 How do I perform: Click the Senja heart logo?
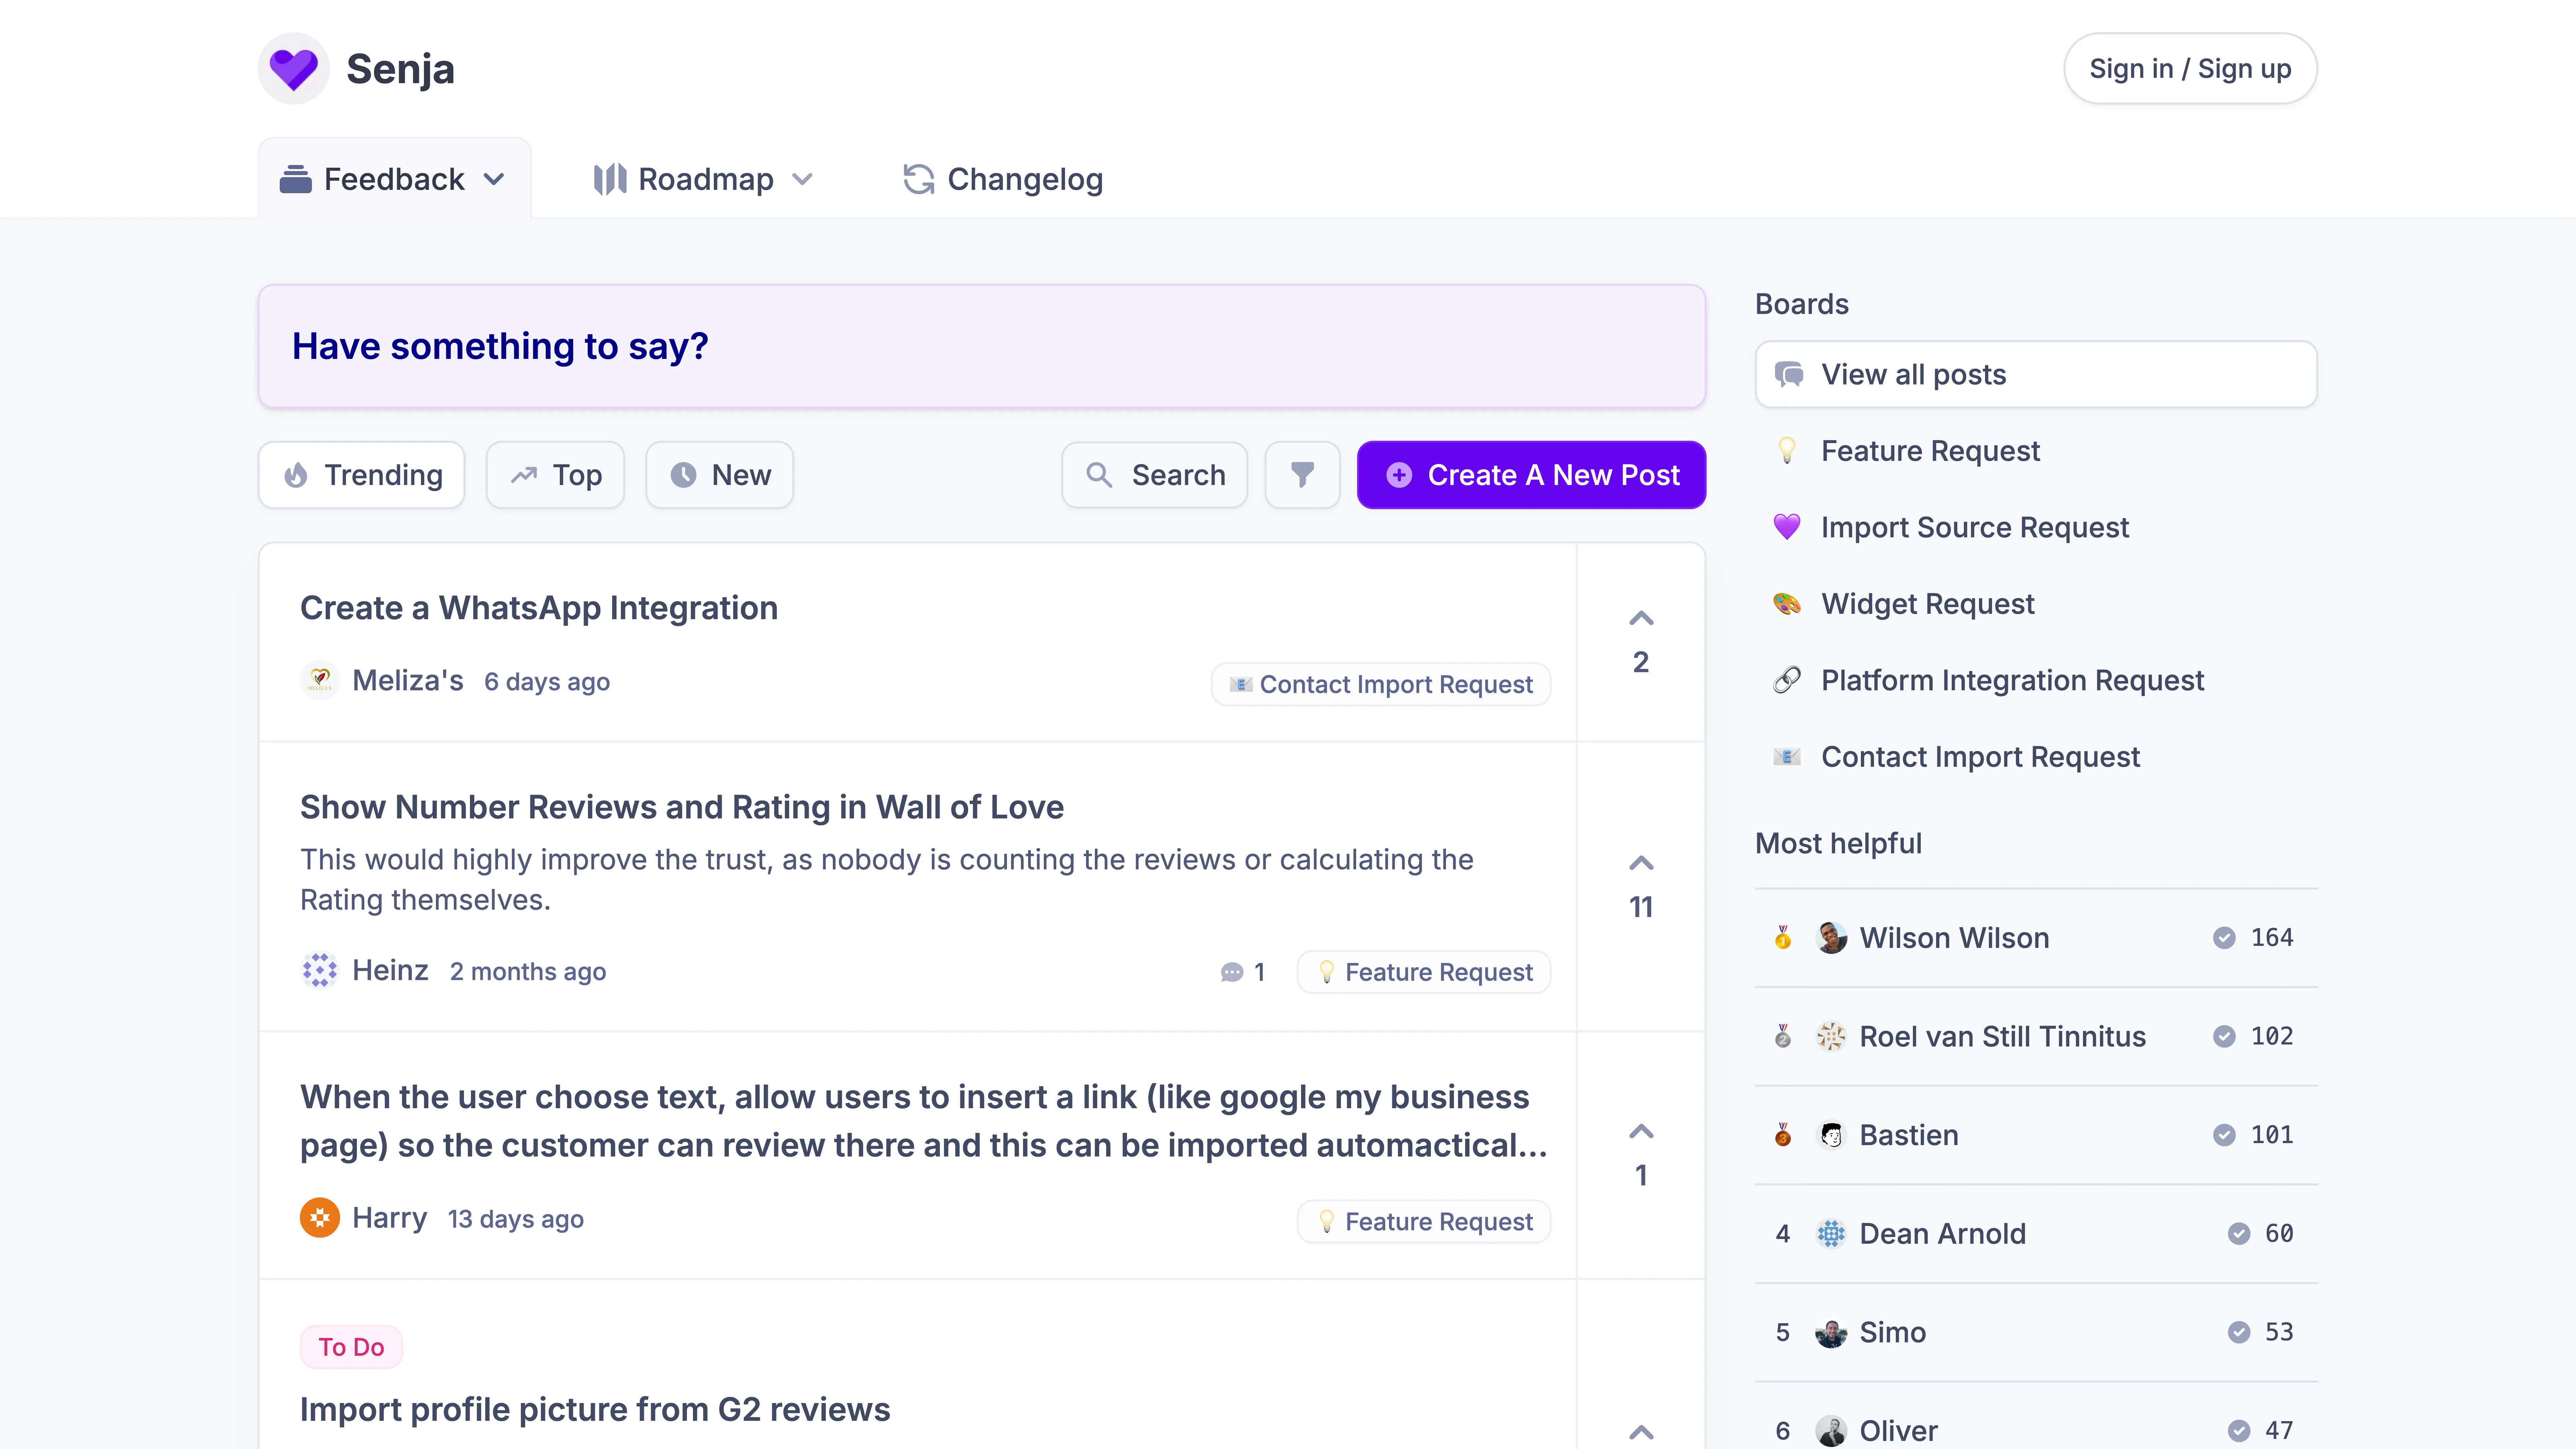point(293,69)
